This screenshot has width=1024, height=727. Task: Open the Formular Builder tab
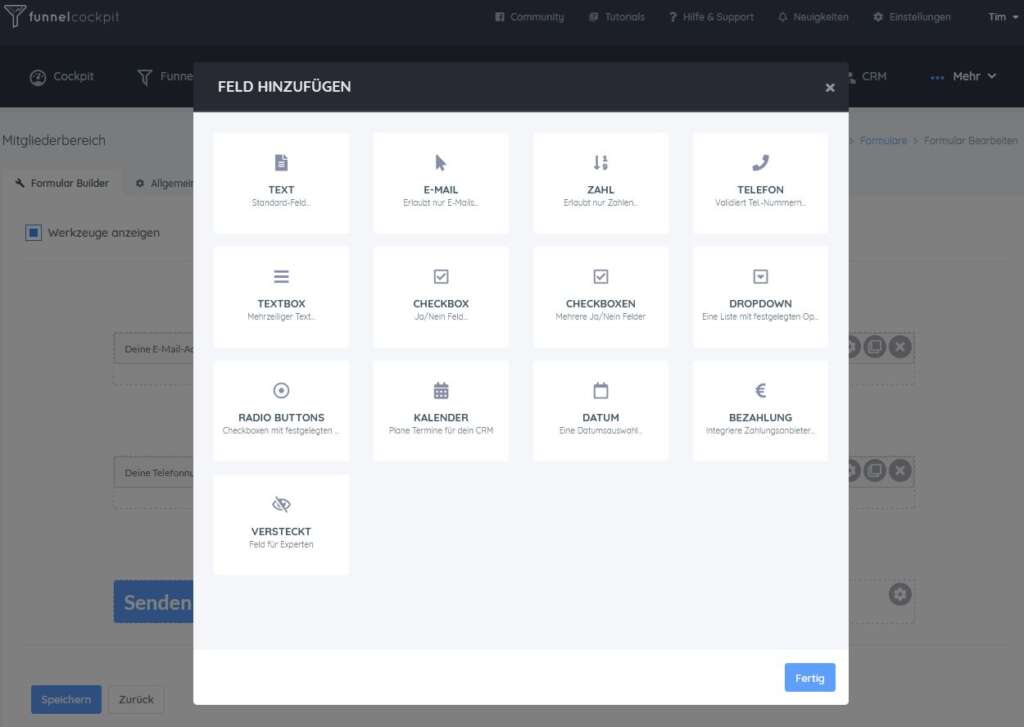click(x=62, y=183)
